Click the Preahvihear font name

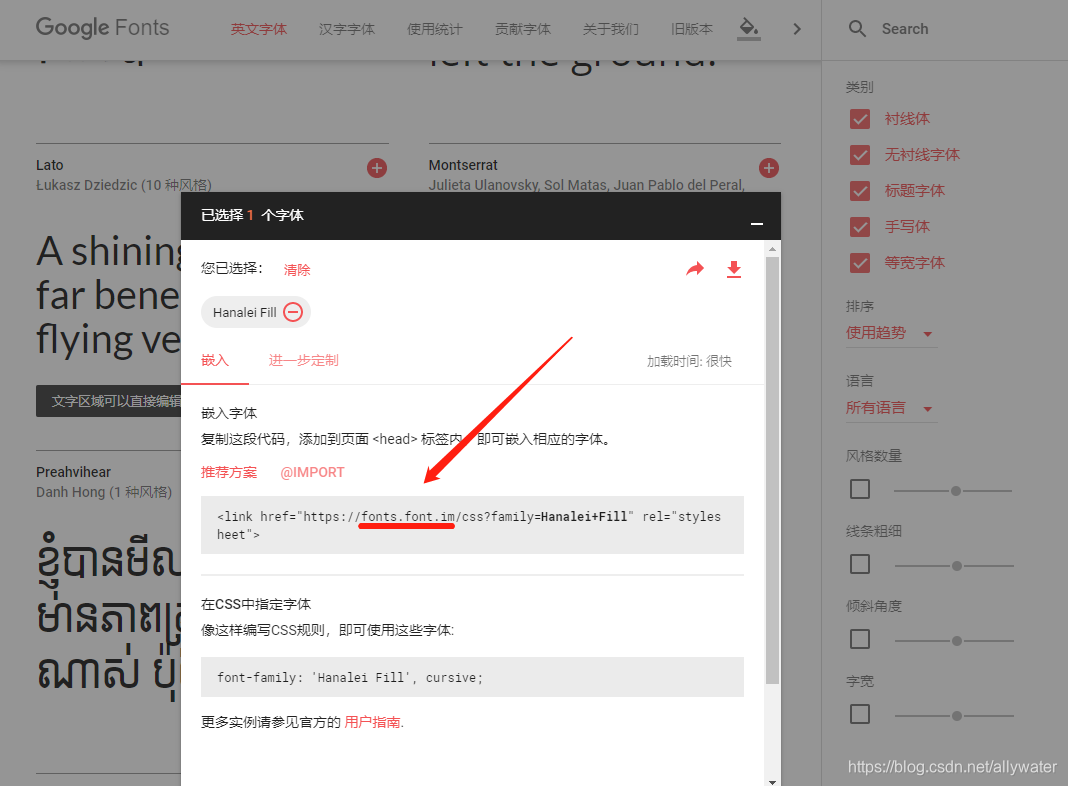tap(74, 472)
